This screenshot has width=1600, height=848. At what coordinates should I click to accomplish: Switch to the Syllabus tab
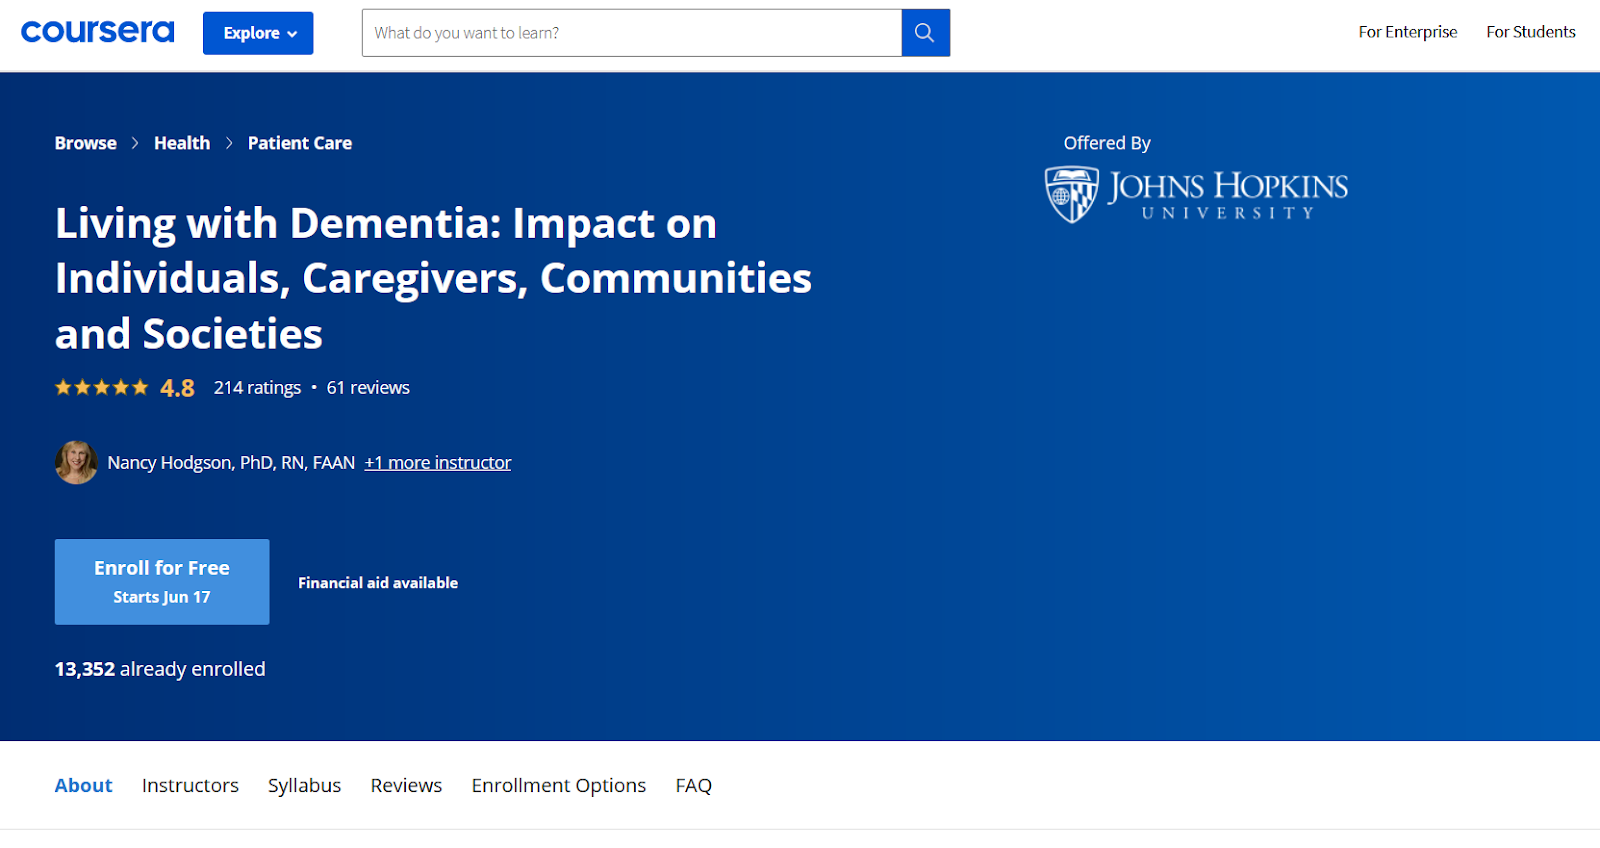pos(304,785)
